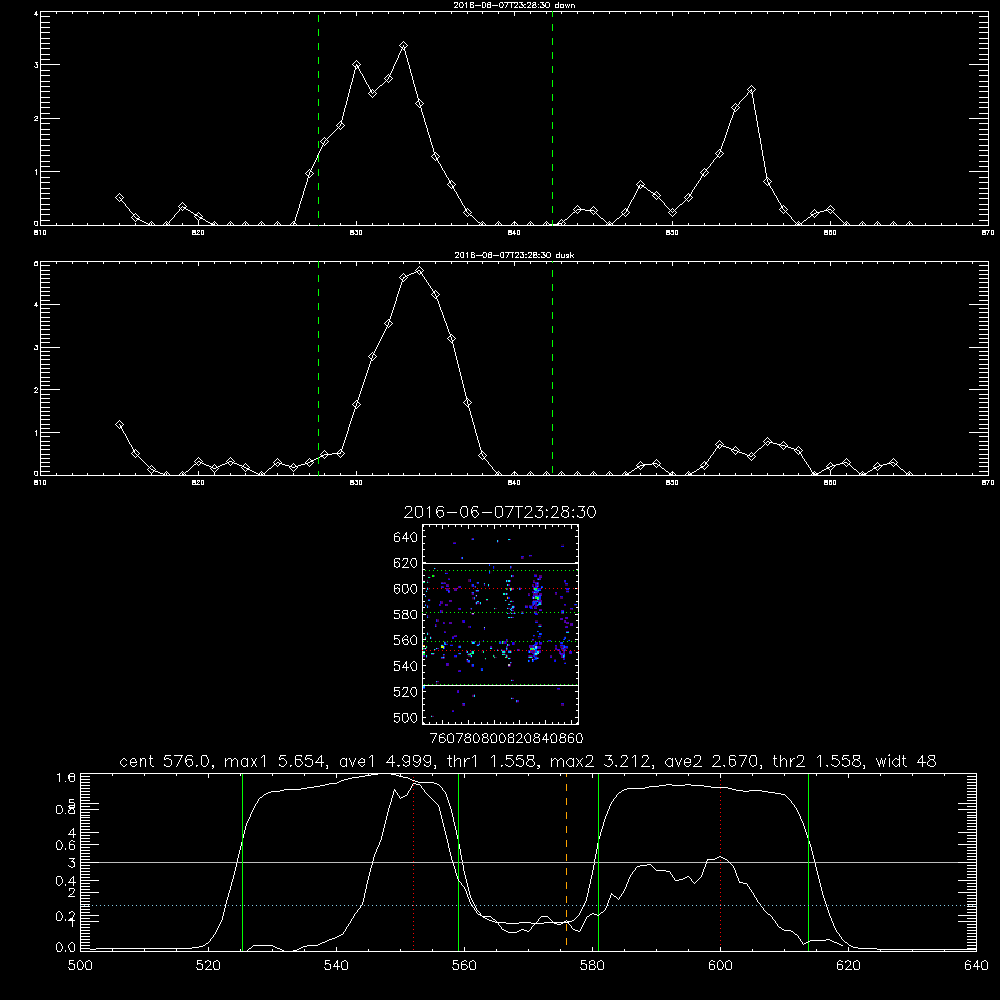This screenshot has height=1000, width=1000.
Task: Click the solid white horizontal threshold line in bottom plot
Action: point(528,862)
